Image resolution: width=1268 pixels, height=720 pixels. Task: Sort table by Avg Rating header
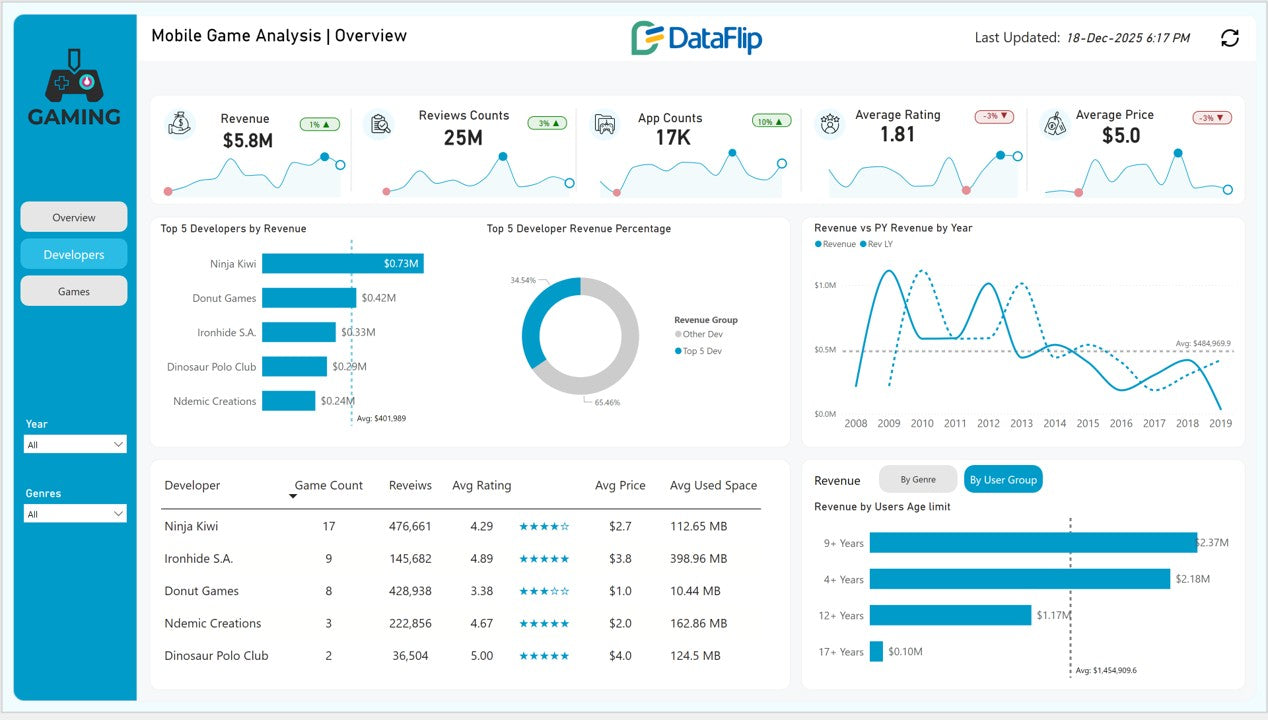(x=481, y=486)
